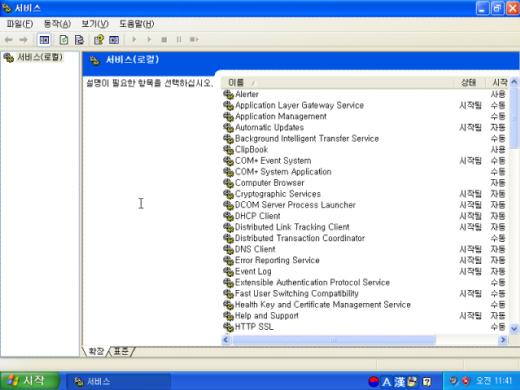The image size is (520, 390).
Task: Select Extensible Authentication Protocol Service
Action: pos(312,282)
